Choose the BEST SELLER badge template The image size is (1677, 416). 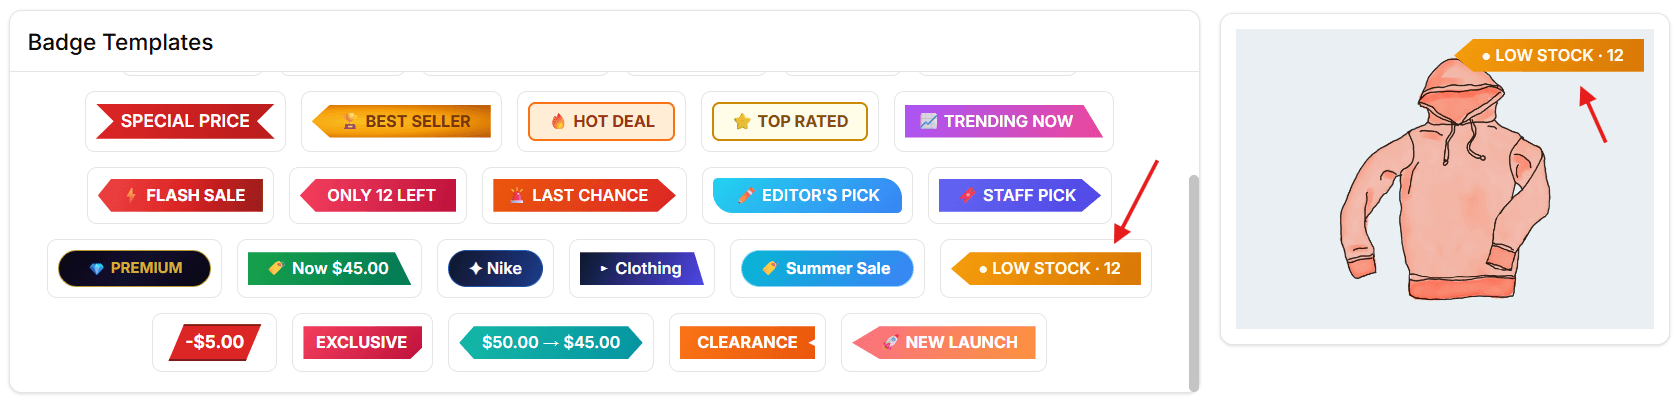coord(401,121)
